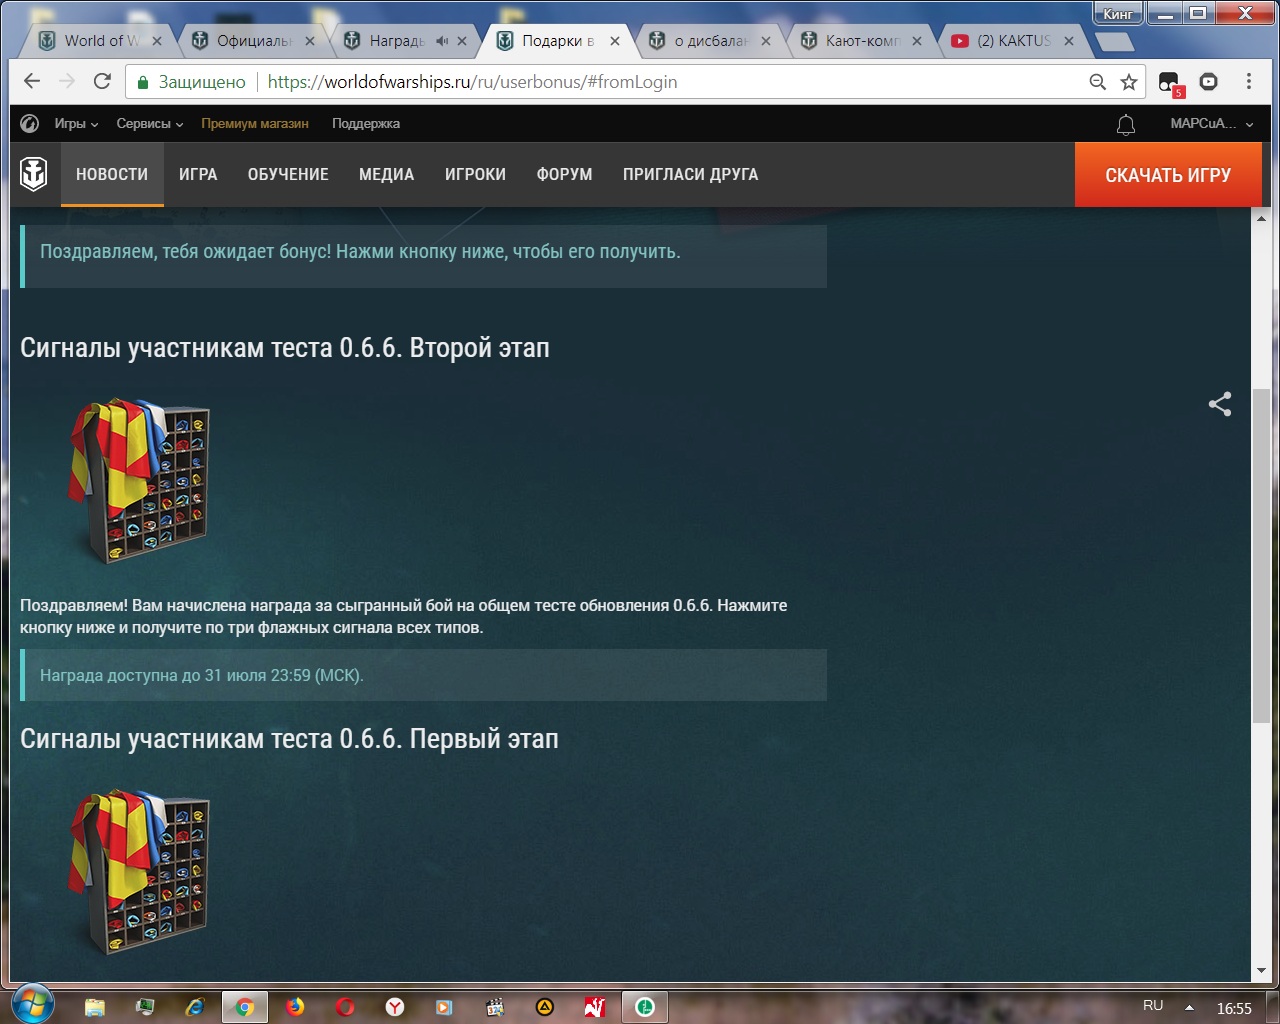
Task: Launch Internet Explorer from the taskbar
Action: 195,1007
